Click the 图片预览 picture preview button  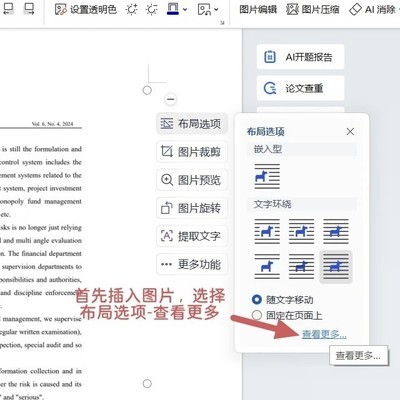pos(192,180)
